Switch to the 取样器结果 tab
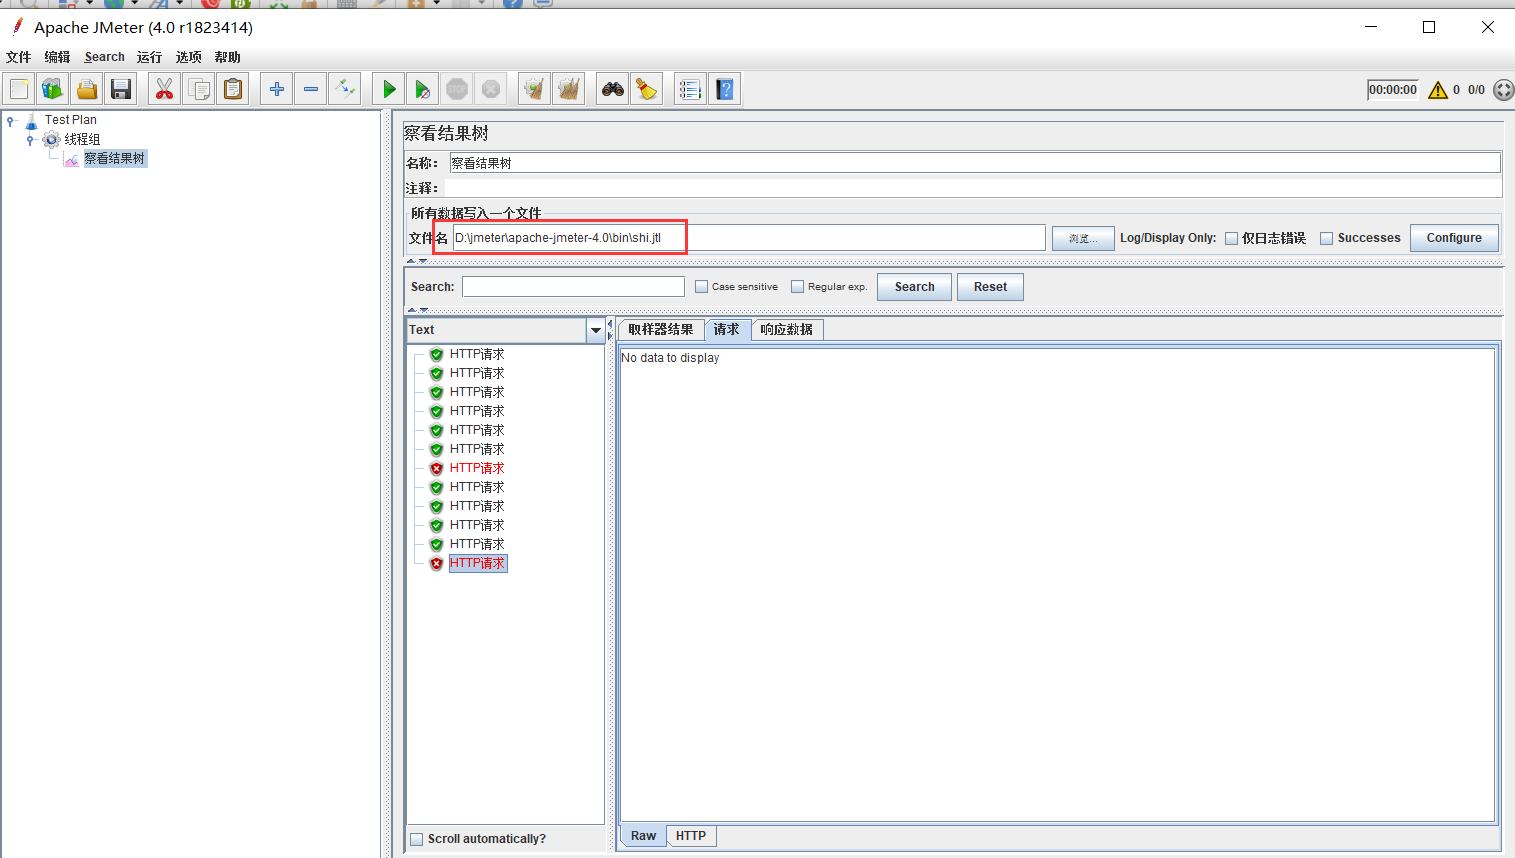 click(x=661, y=330)
